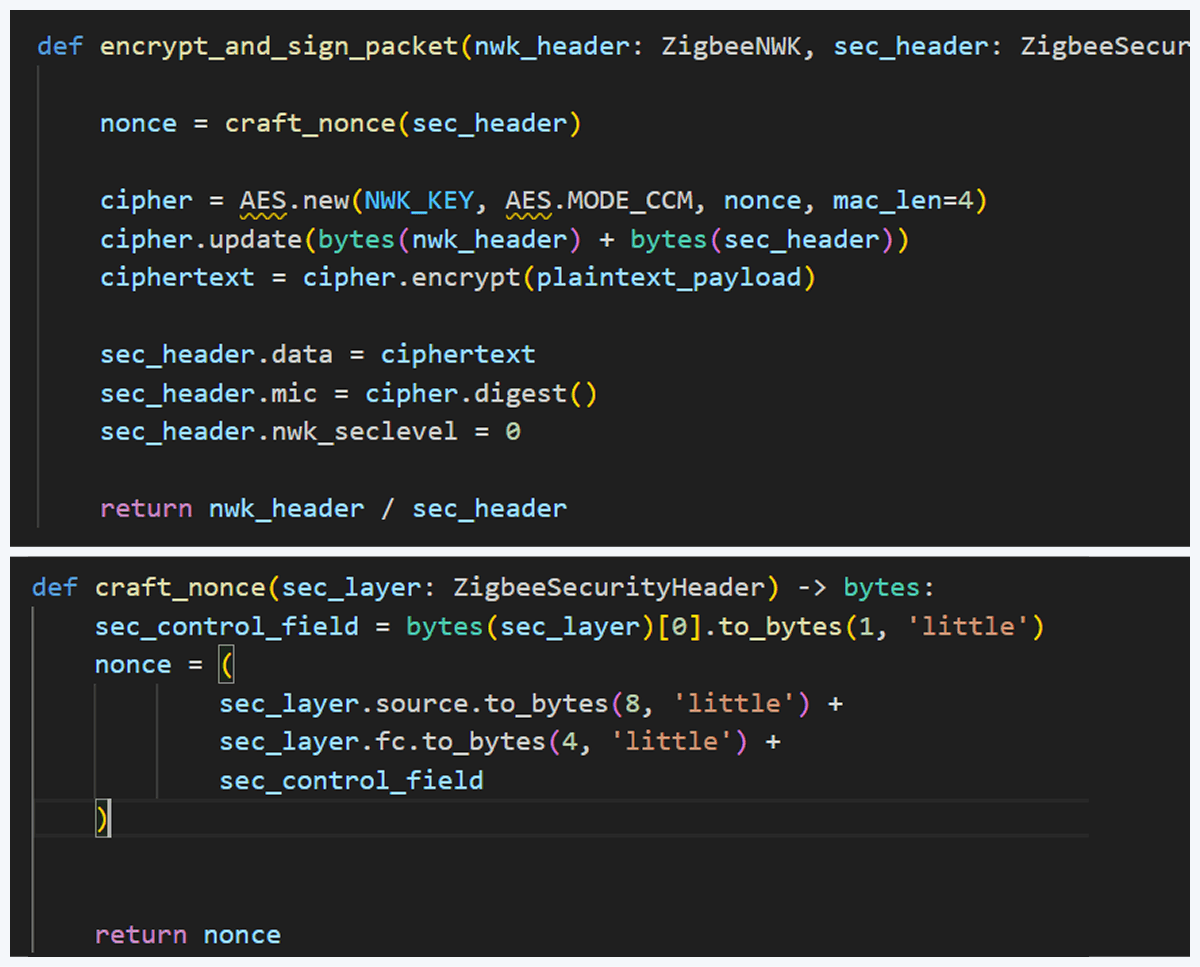Click the opening bracket after nonce =
This screenshot has height=967, width=1200.
225,665
